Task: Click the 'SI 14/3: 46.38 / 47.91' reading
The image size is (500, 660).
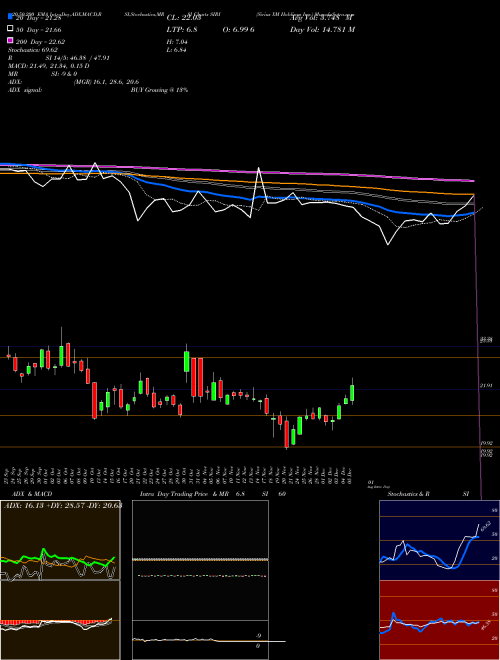Action: (78, 58)
